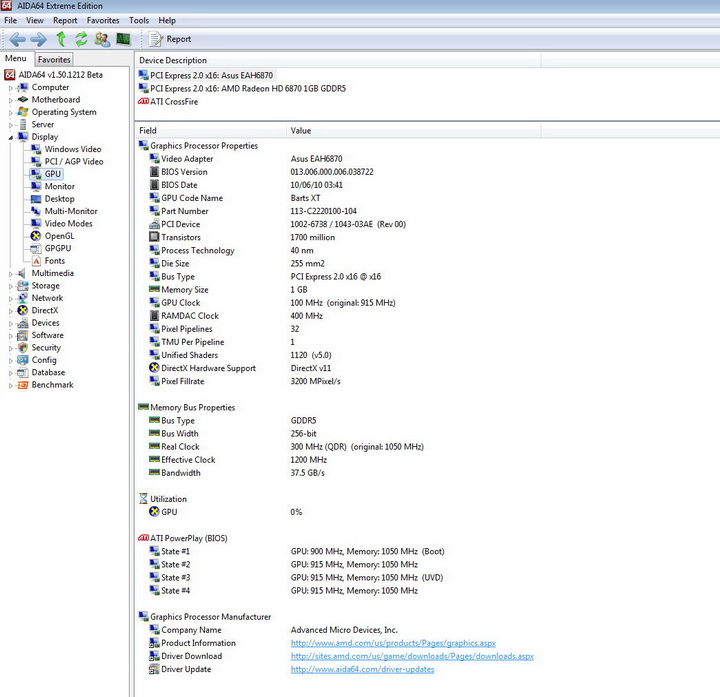Image resolution: width=720 pixels, height=697 pixels.
Task: Open the AMD driver downloads link
Action: tap(412, 656)
